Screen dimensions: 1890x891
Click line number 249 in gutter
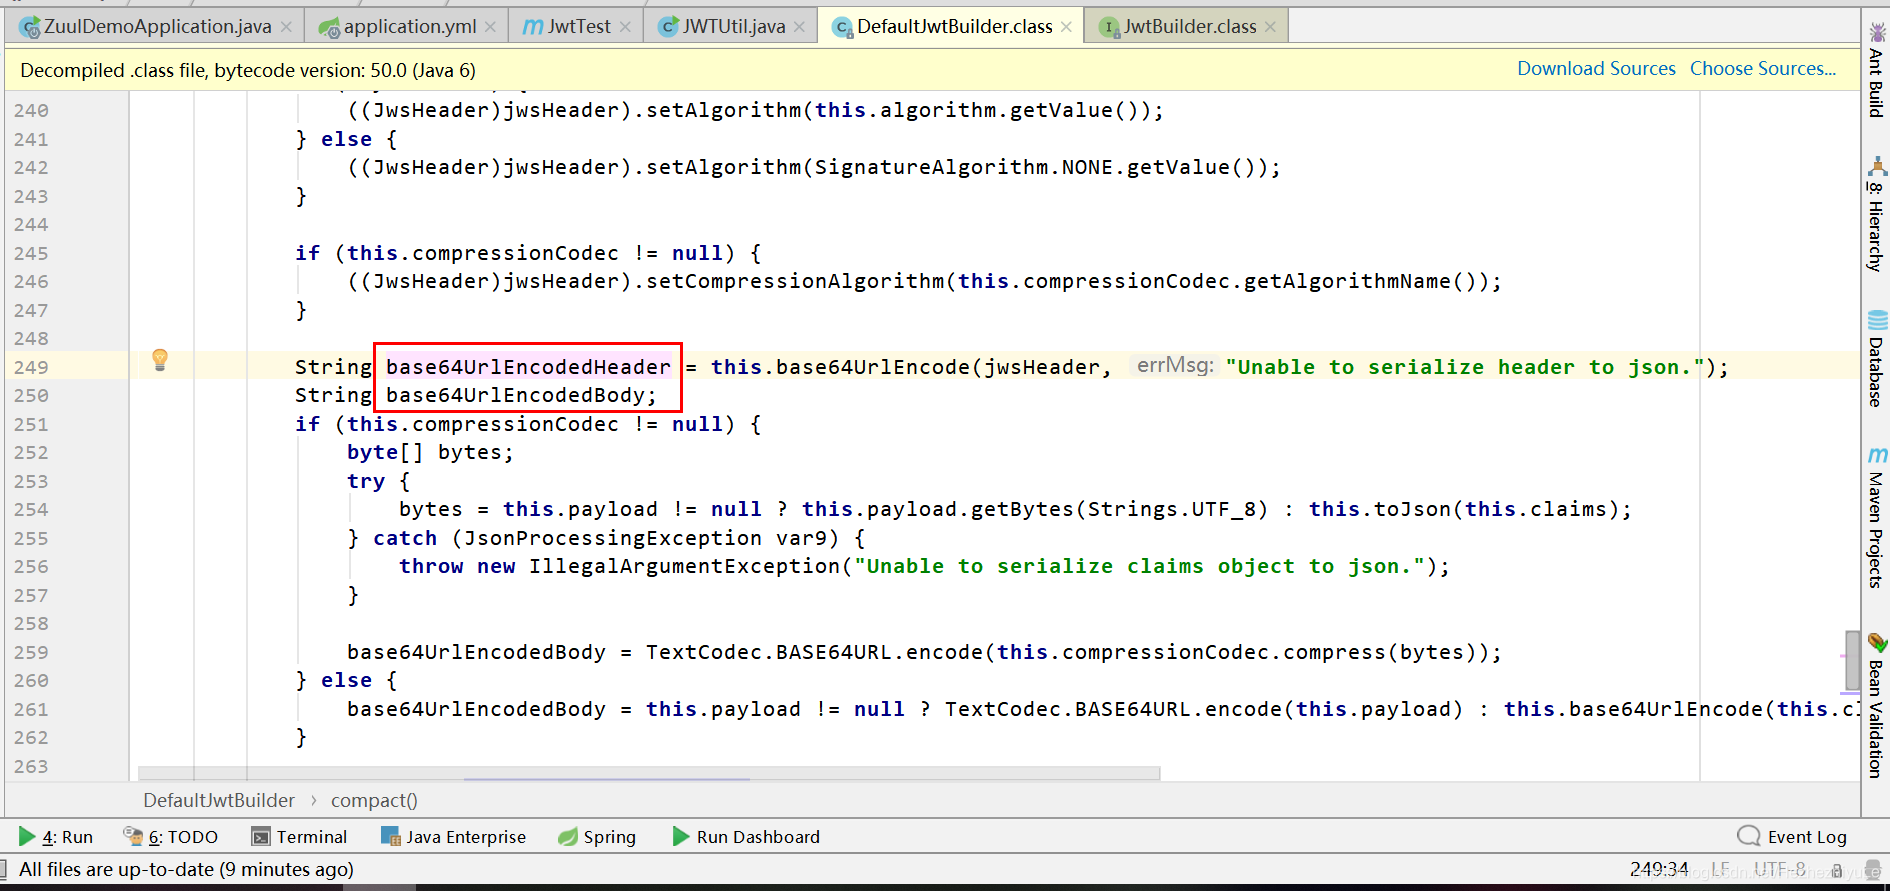[31, 367]
